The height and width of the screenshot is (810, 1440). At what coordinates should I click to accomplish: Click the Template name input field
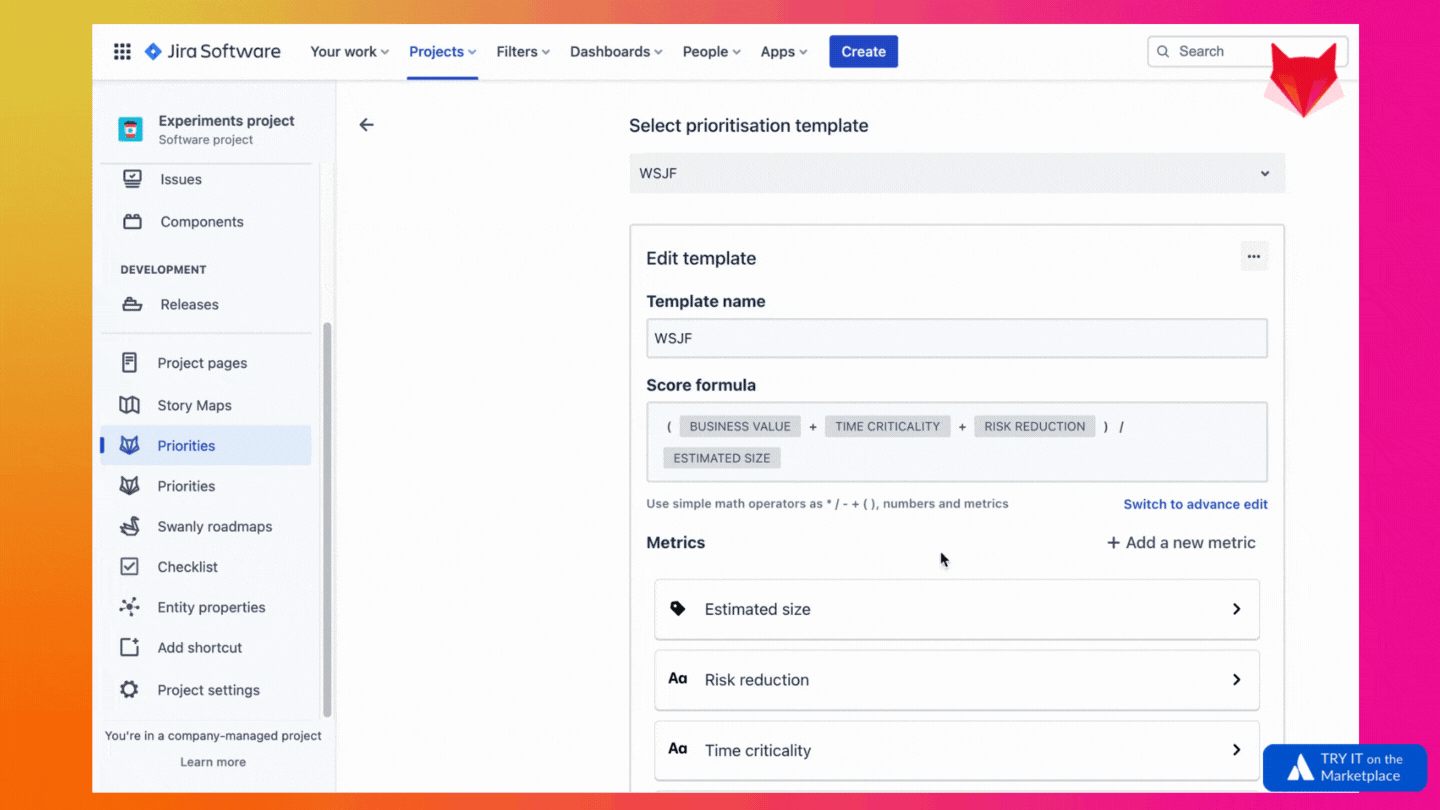[957, 338]
